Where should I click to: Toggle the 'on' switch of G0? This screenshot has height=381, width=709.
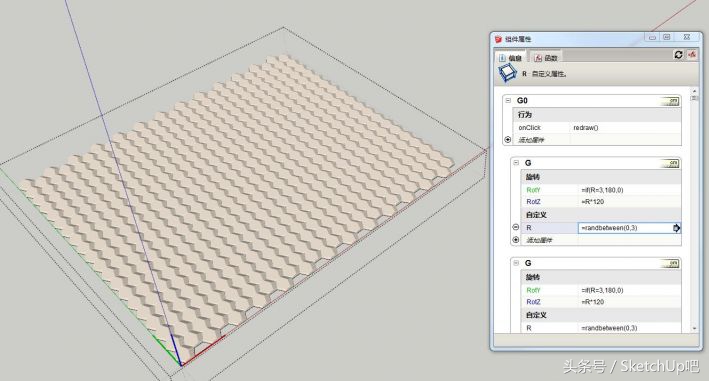[x=670, y=101]
